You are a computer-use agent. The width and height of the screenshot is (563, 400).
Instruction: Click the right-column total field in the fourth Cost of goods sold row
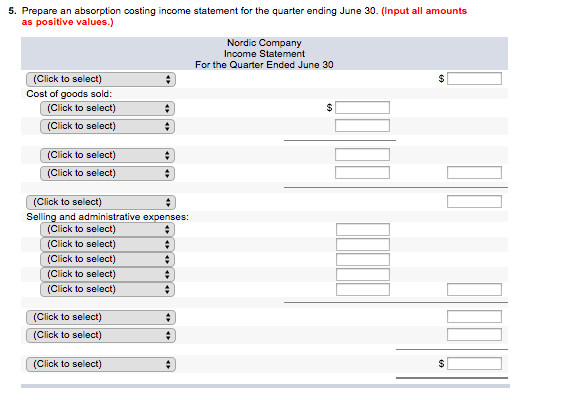click(474, 173)
